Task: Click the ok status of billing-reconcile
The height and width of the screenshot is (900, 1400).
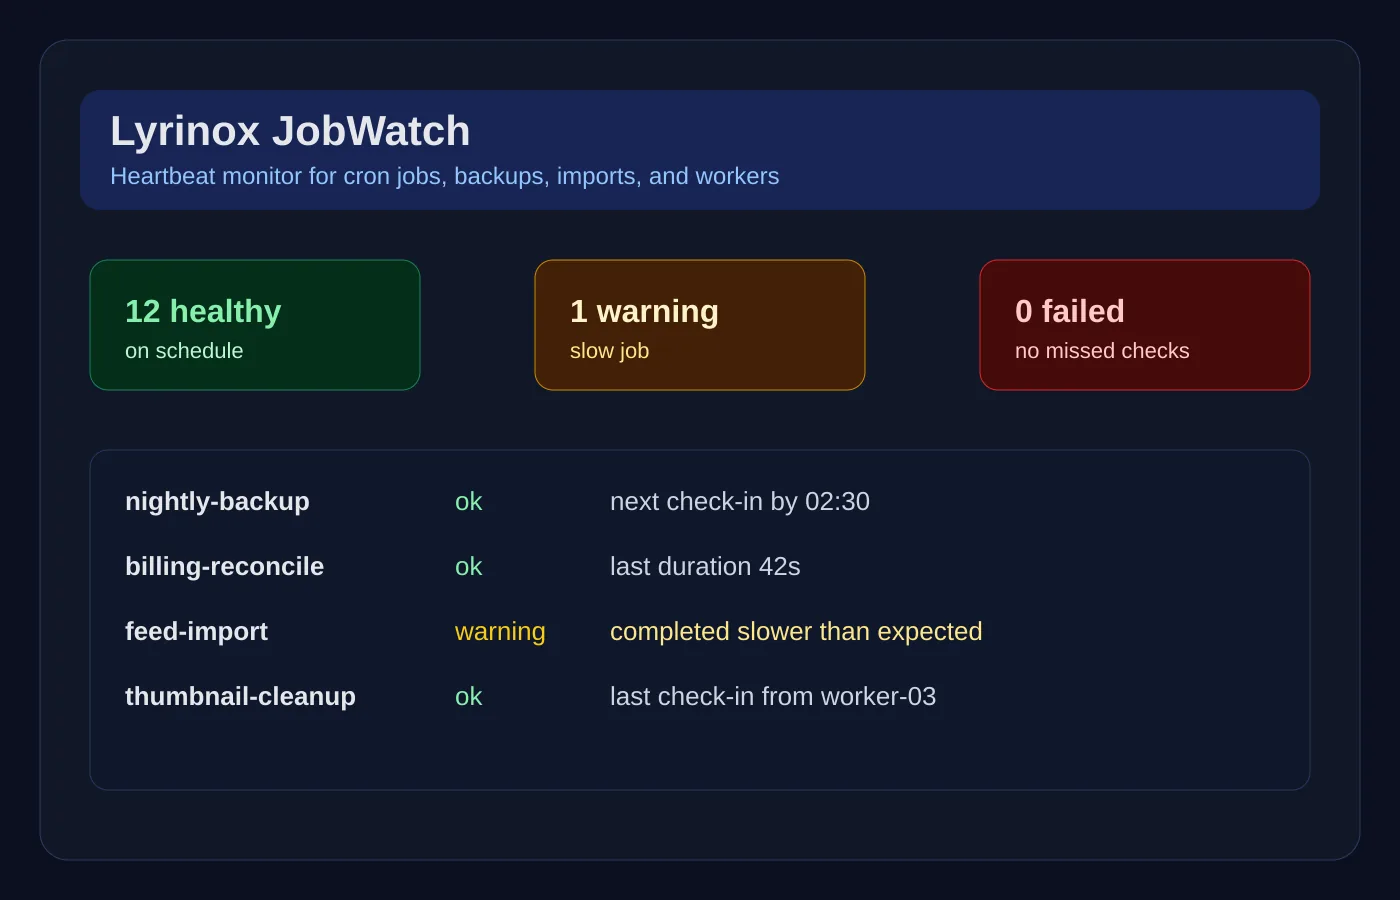Action: click(468, 566)
